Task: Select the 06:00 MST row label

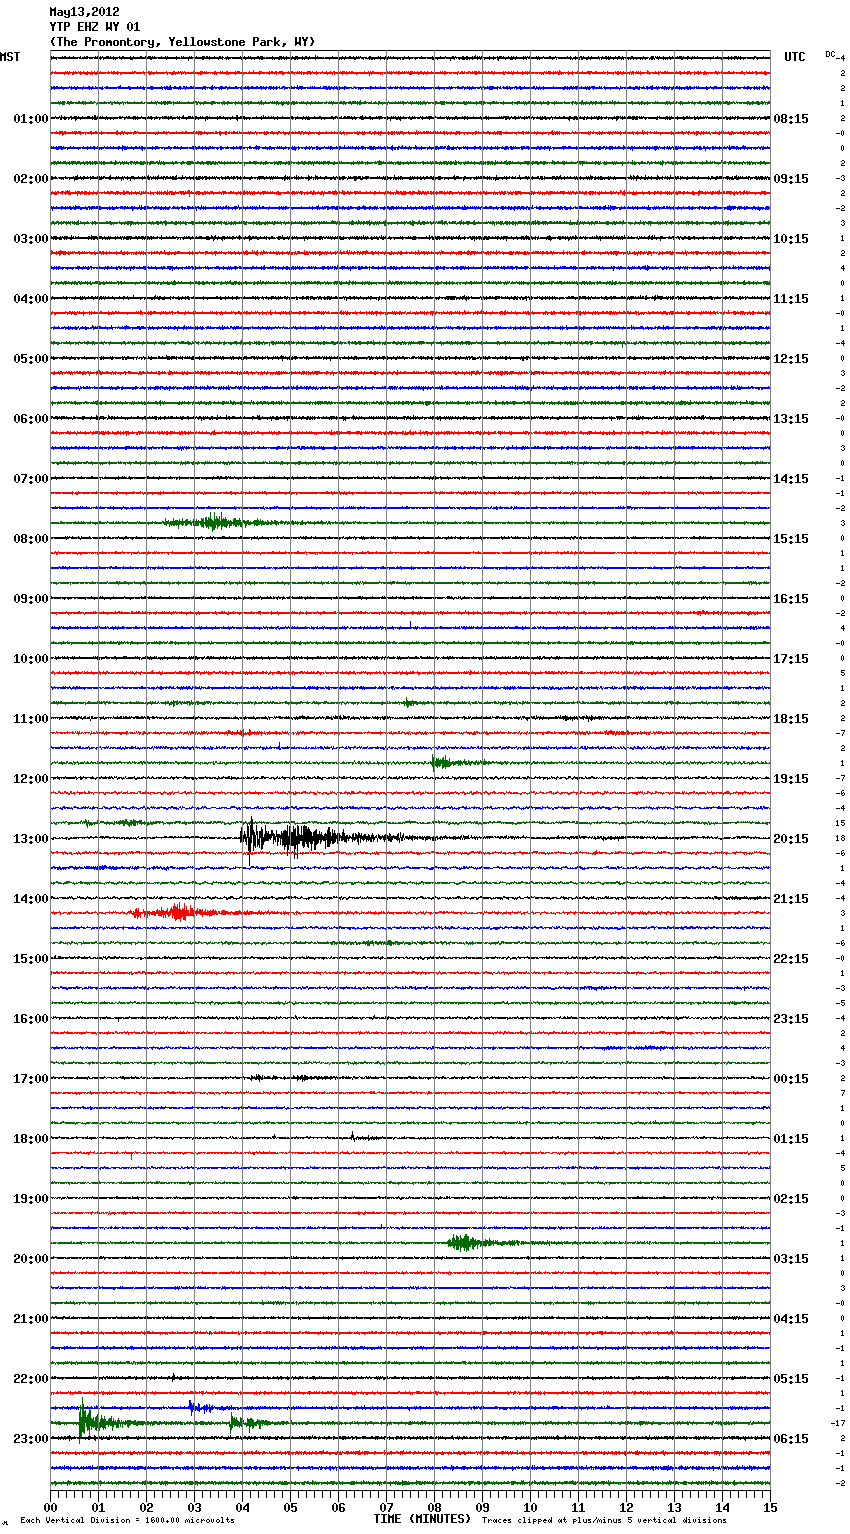Action: coord(31,419)
